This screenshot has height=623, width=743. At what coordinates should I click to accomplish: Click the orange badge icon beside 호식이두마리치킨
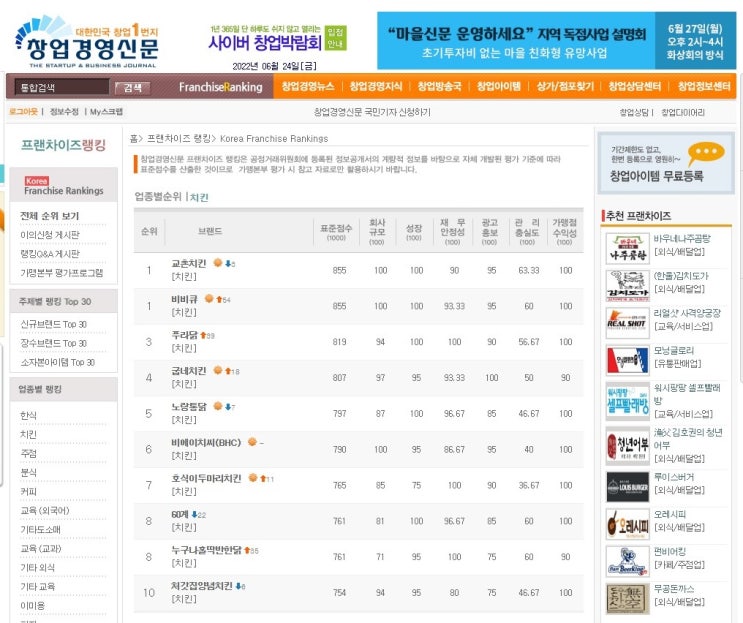253,478
